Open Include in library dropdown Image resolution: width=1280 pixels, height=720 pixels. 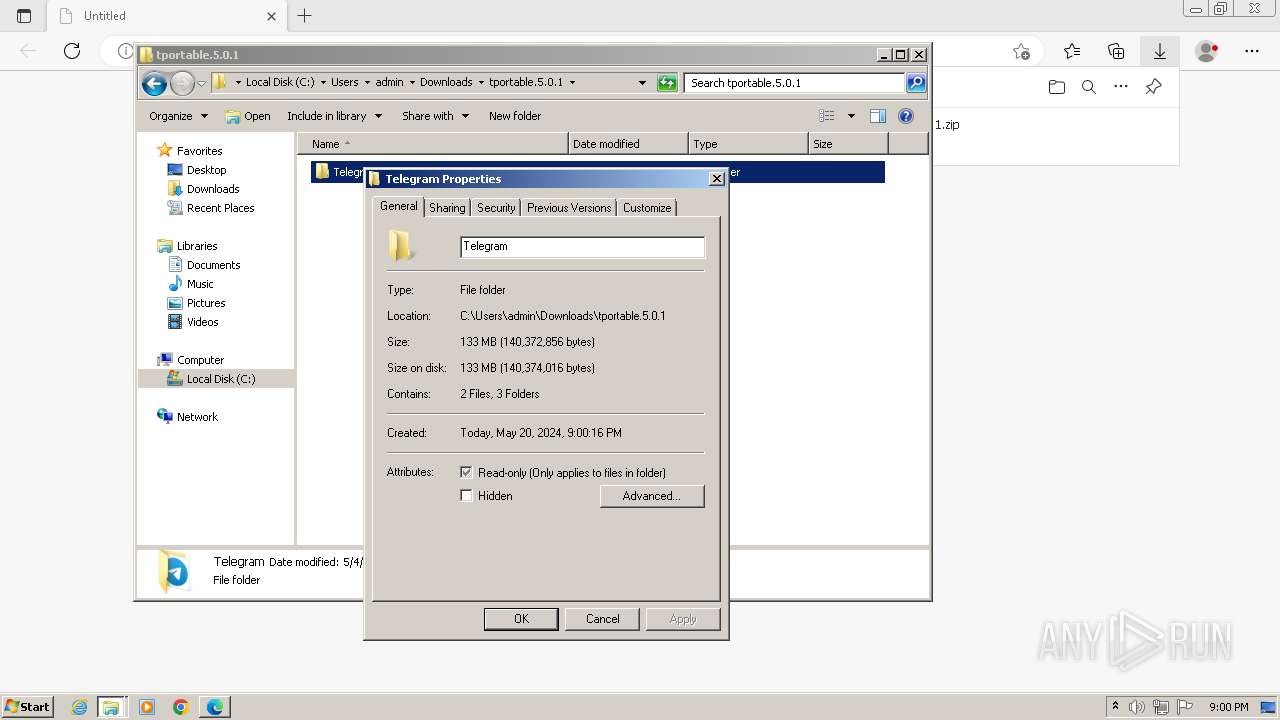pyautogui.click(x=334, y=116)
